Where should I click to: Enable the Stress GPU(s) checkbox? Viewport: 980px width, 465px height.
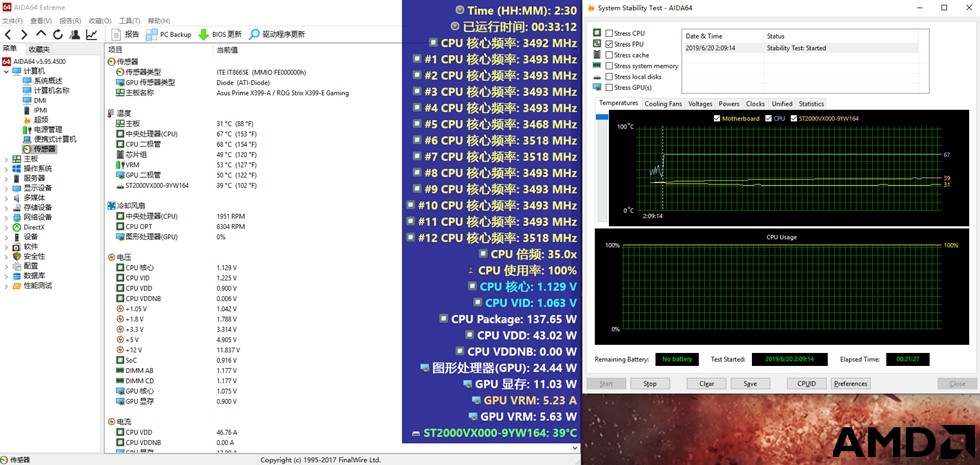(x=609, y=88)
